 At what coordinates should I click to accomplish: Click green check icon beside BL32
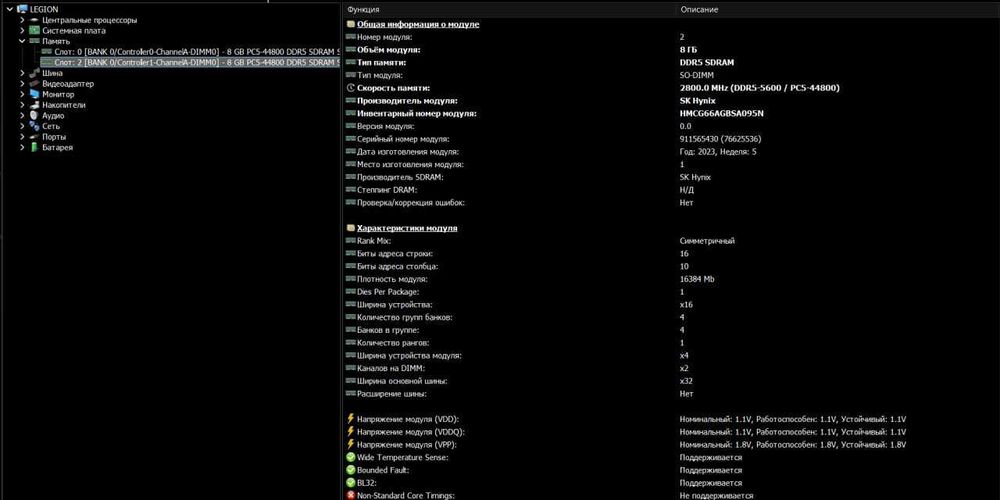pyautogui.click(x=350, y=483)
